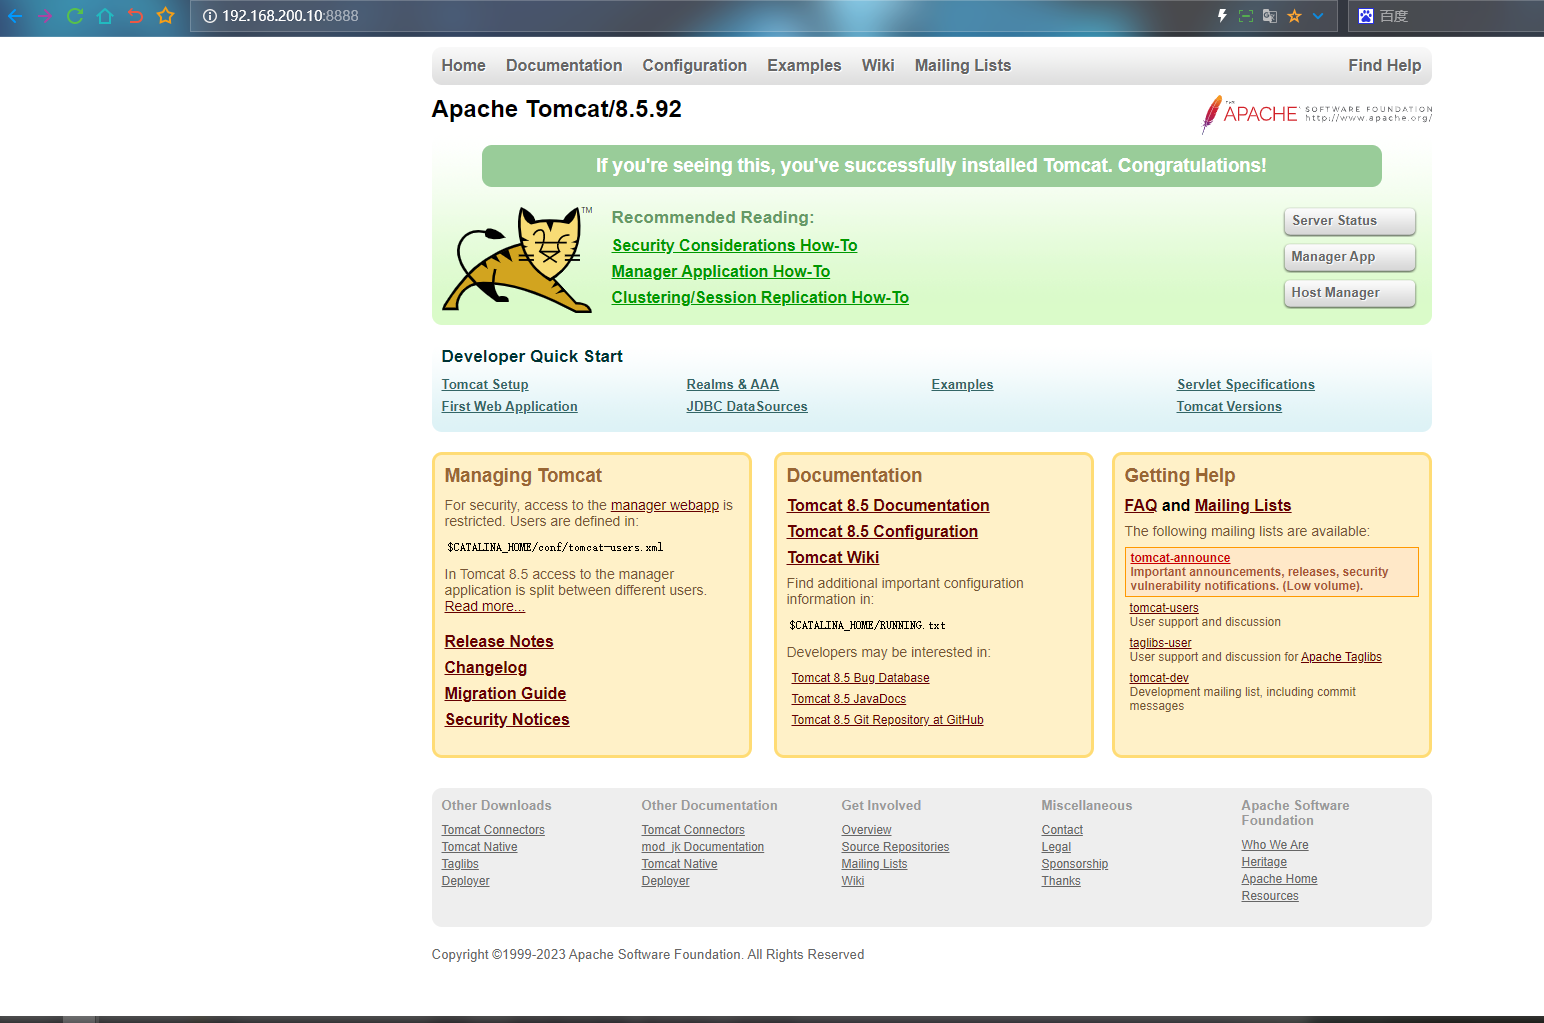Image resolution: width=1544 pixels, height=1023 pixels.
Task: Go to the browser home page icon
Action: (105, 16)
